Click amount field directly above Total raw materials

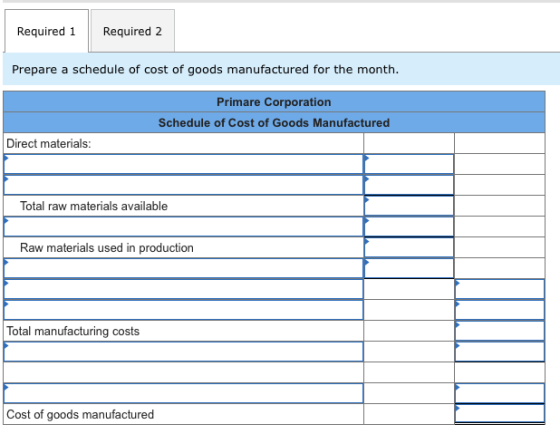click(409, 185)
